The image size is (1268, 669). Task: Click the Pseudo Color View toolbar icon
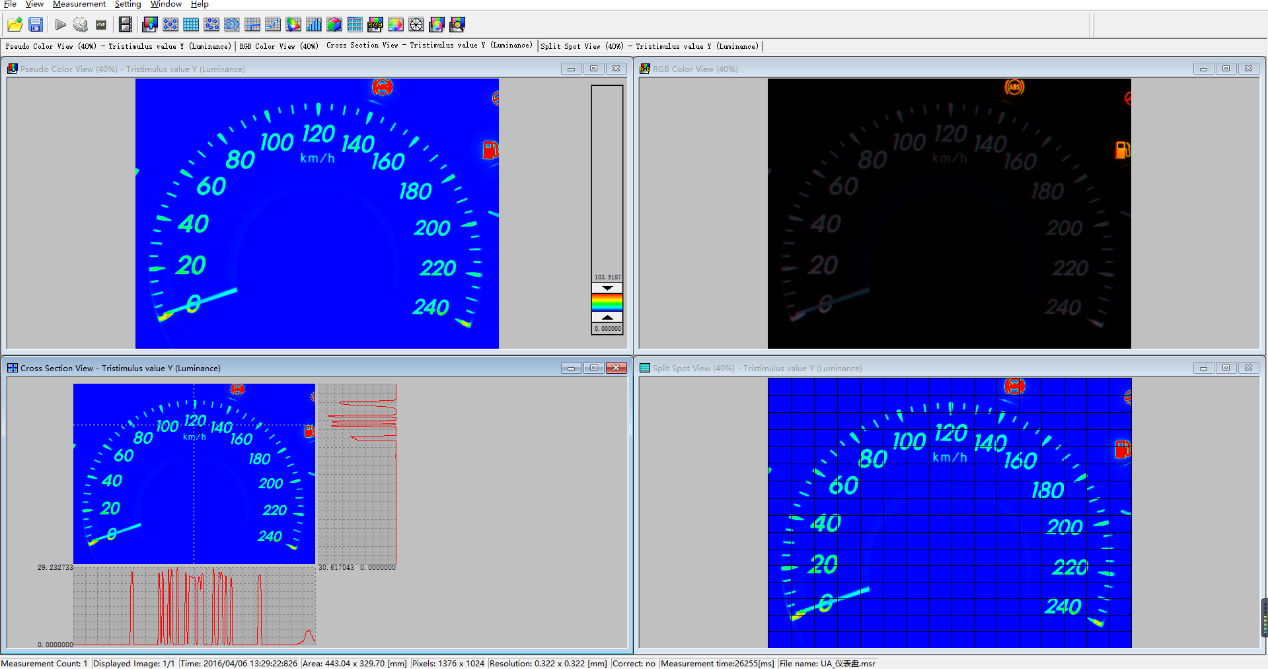[x=150, y=24]
